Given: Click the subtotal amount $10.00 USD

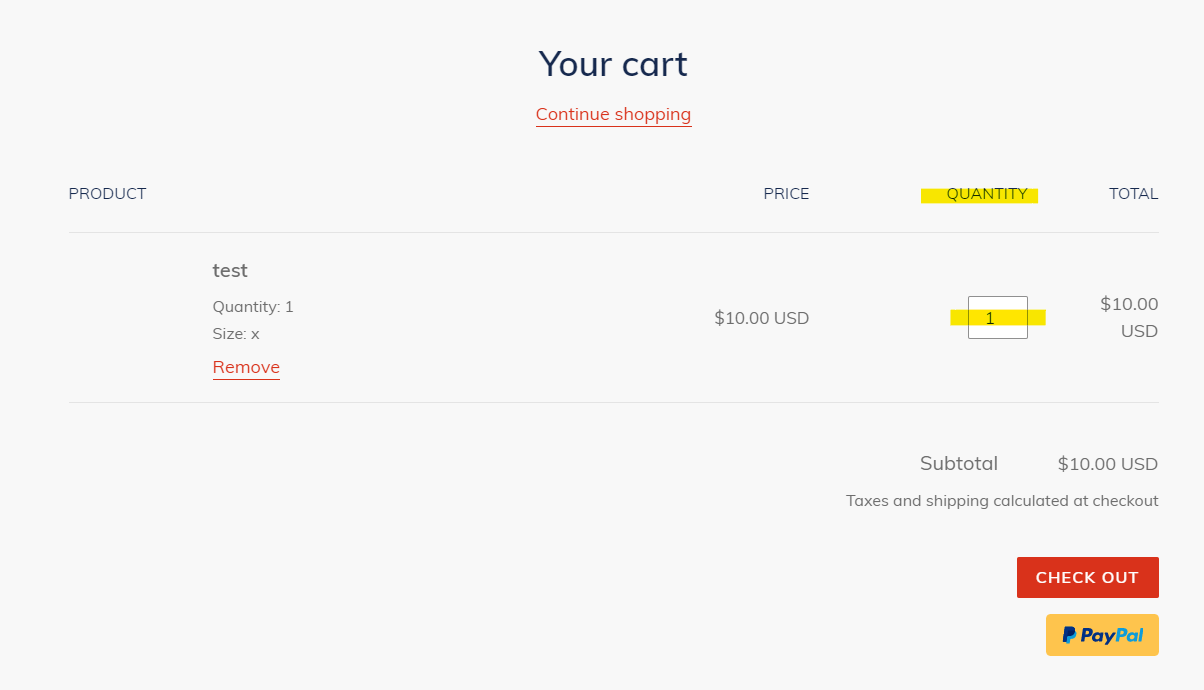Looking at the screenshot, I should [x=1107, y=464].
